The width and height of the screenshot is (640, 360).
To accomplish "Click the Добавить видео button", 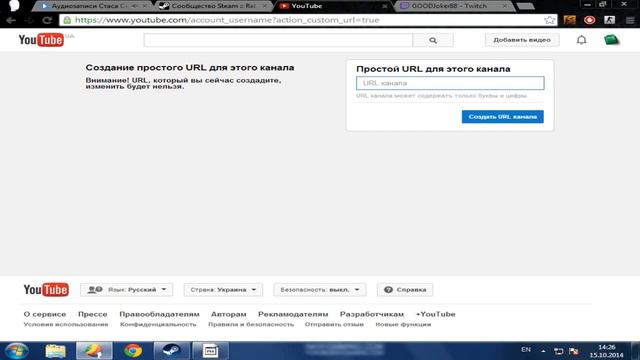I will tap(522, 40).
